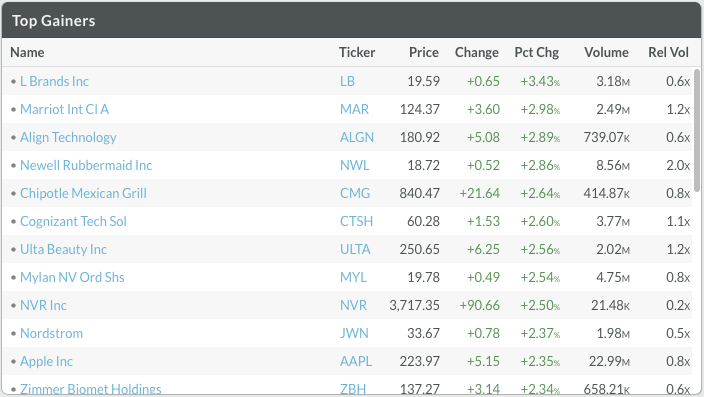Screen dimensions: 704x397
Task: Sort table by Pct Chg column
Action: [537, 53]
